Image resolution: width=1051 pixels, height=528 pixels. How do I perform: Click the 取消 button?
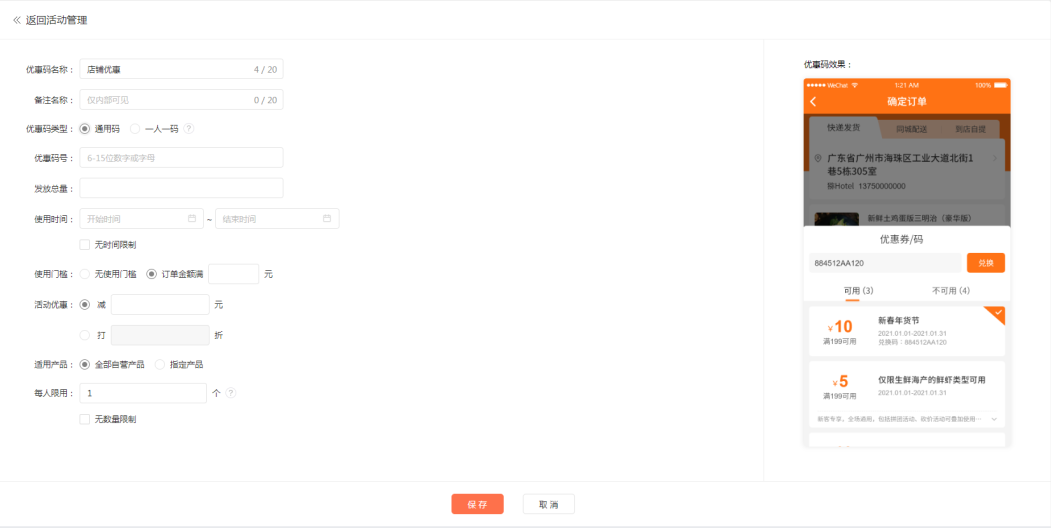tap(548, 504)
